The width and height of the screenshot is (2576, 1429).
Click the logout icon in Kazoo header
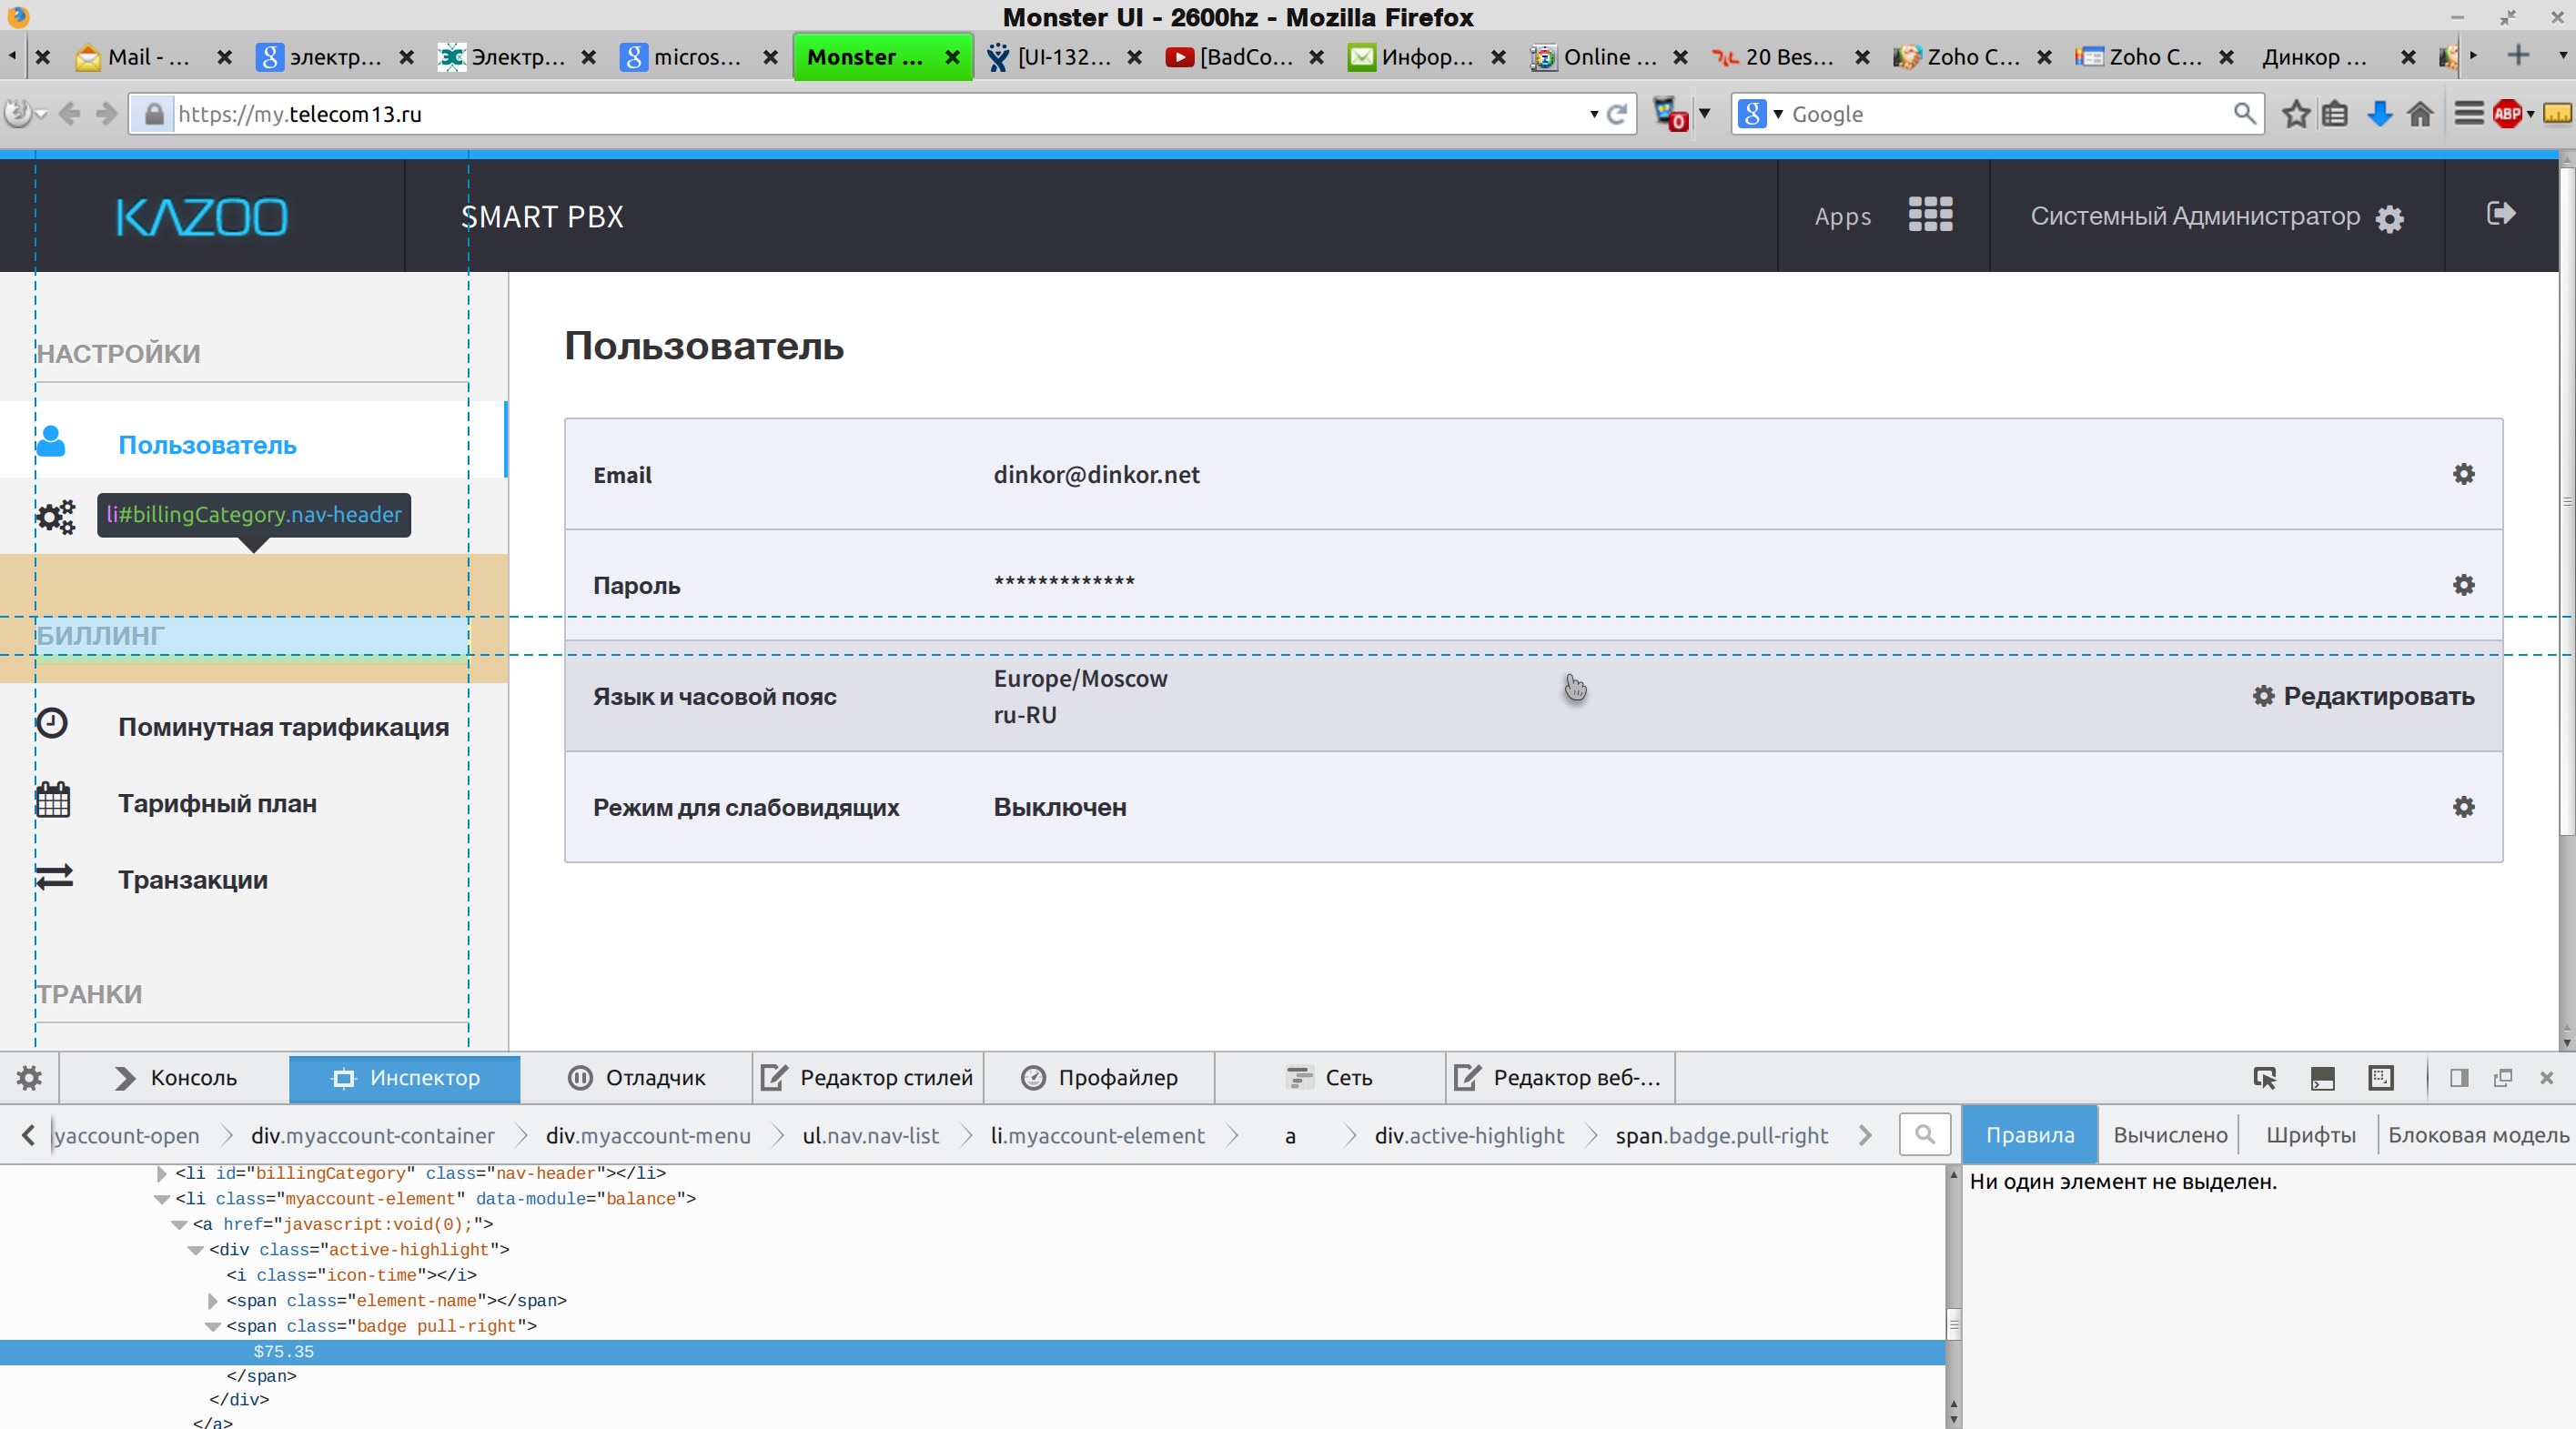[x=2500, y=214]
